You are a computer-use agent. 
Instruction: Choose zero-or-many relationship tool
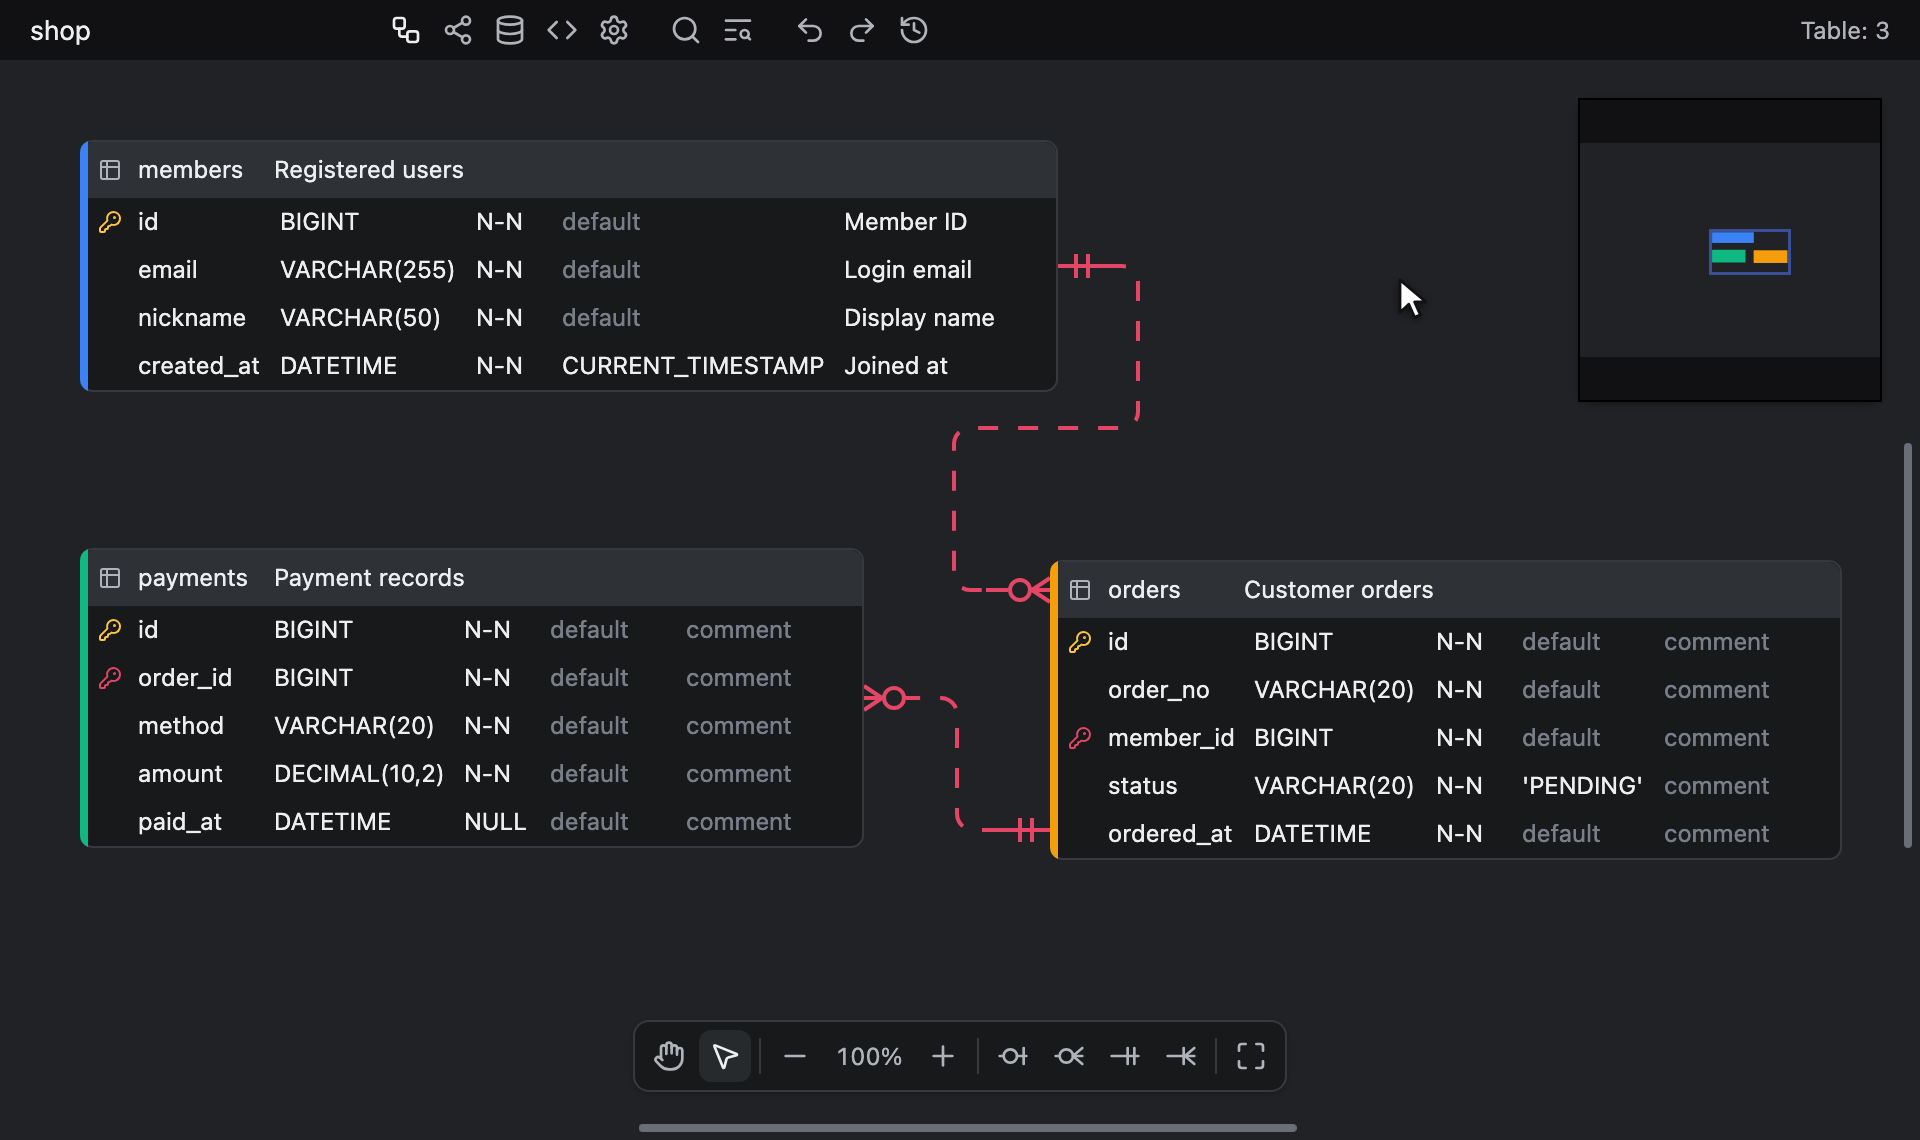(1069, 1056)
